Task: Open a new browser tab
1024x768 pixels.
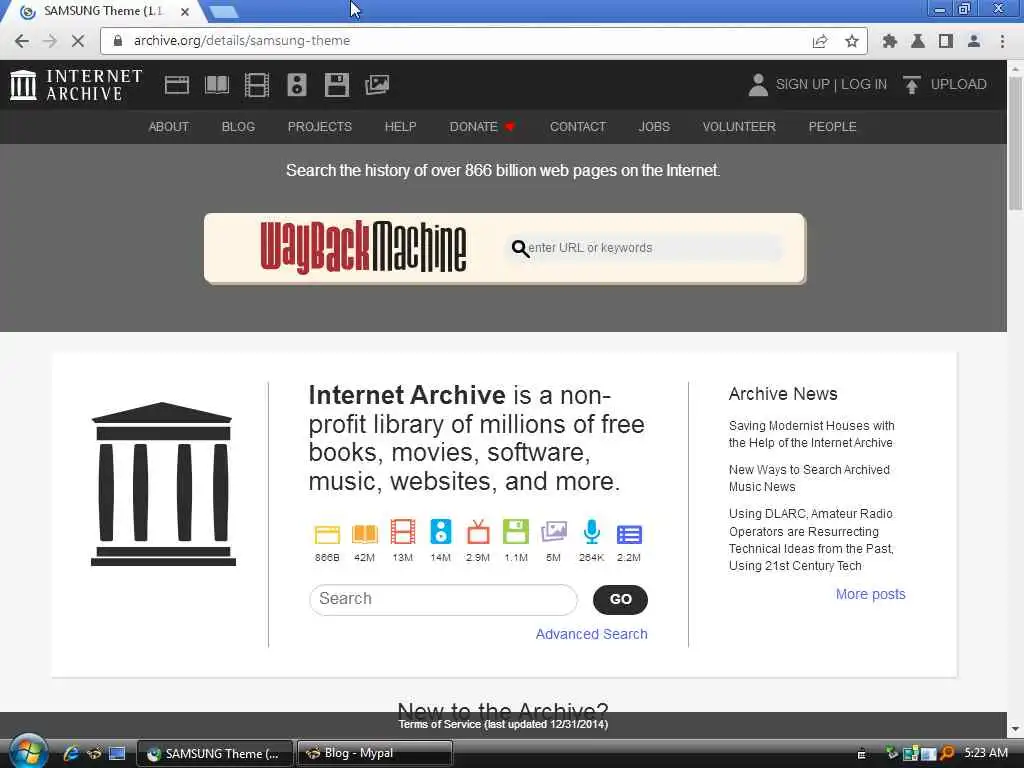Action: [x=224, y=11]
